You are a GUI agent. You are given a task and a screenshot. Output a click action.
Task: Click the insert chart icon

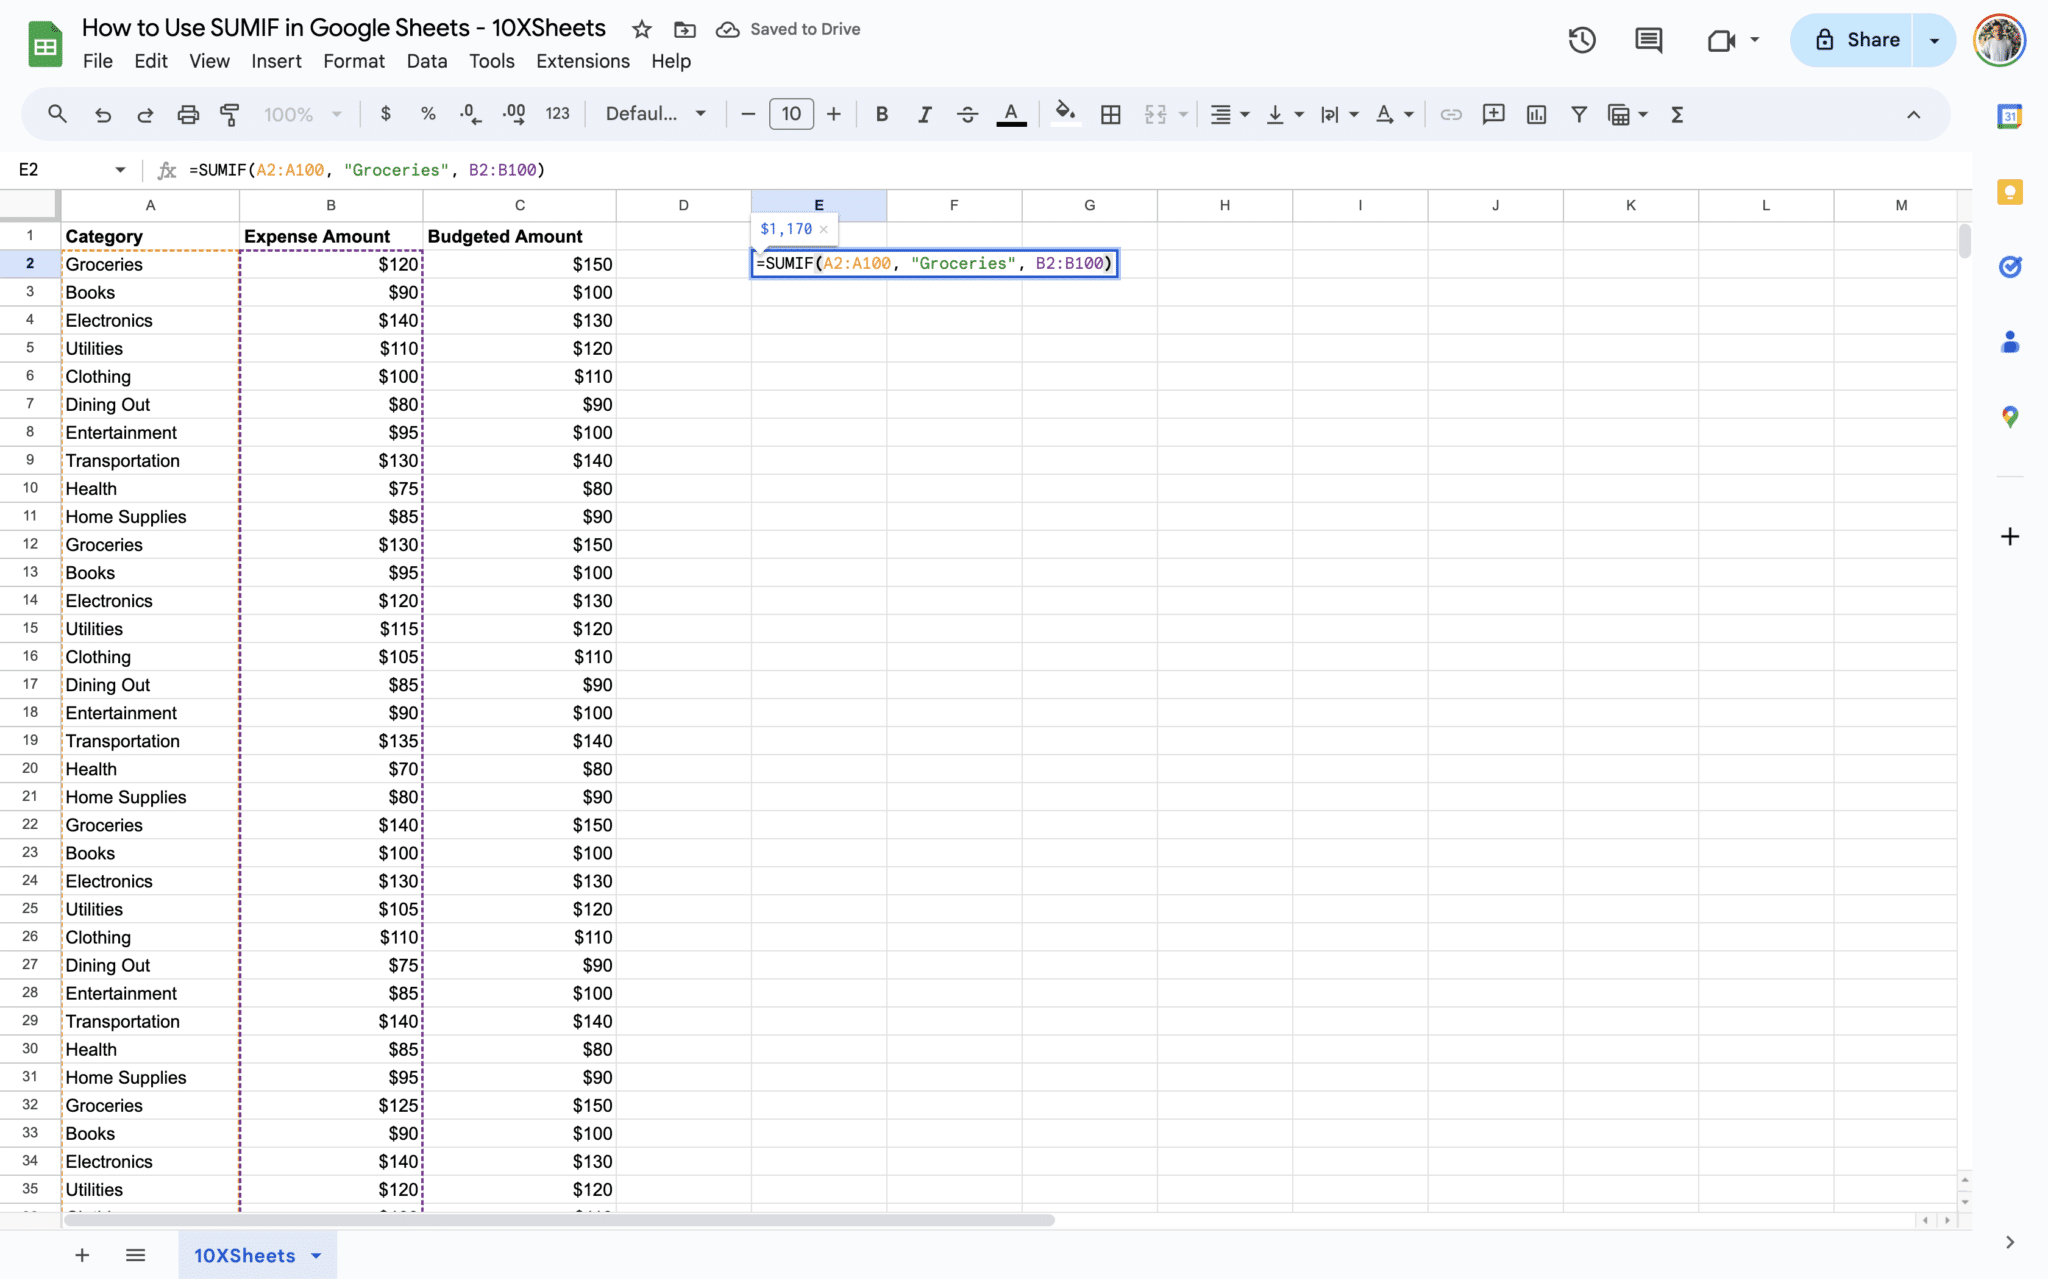point(1536,114)
